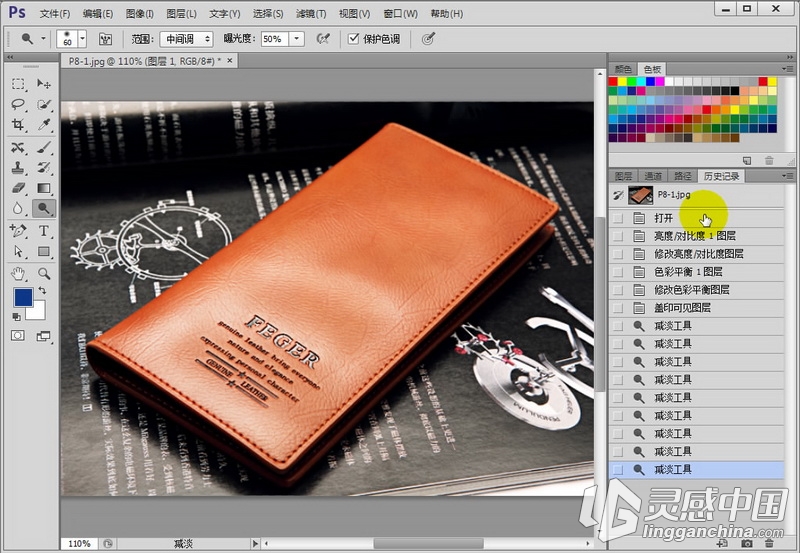Select the Eyedropper tool
Image resolution: width=800 pixels, height=553 pixels.
[x=44, y=124]
